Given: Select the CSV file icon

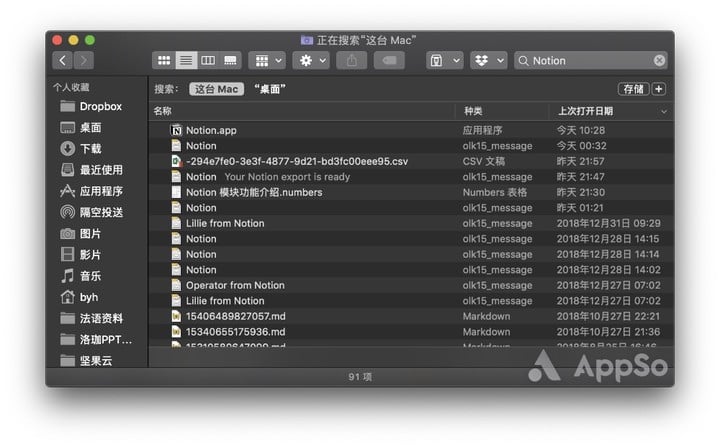Looking at the screenshot, I should [176, 161].
